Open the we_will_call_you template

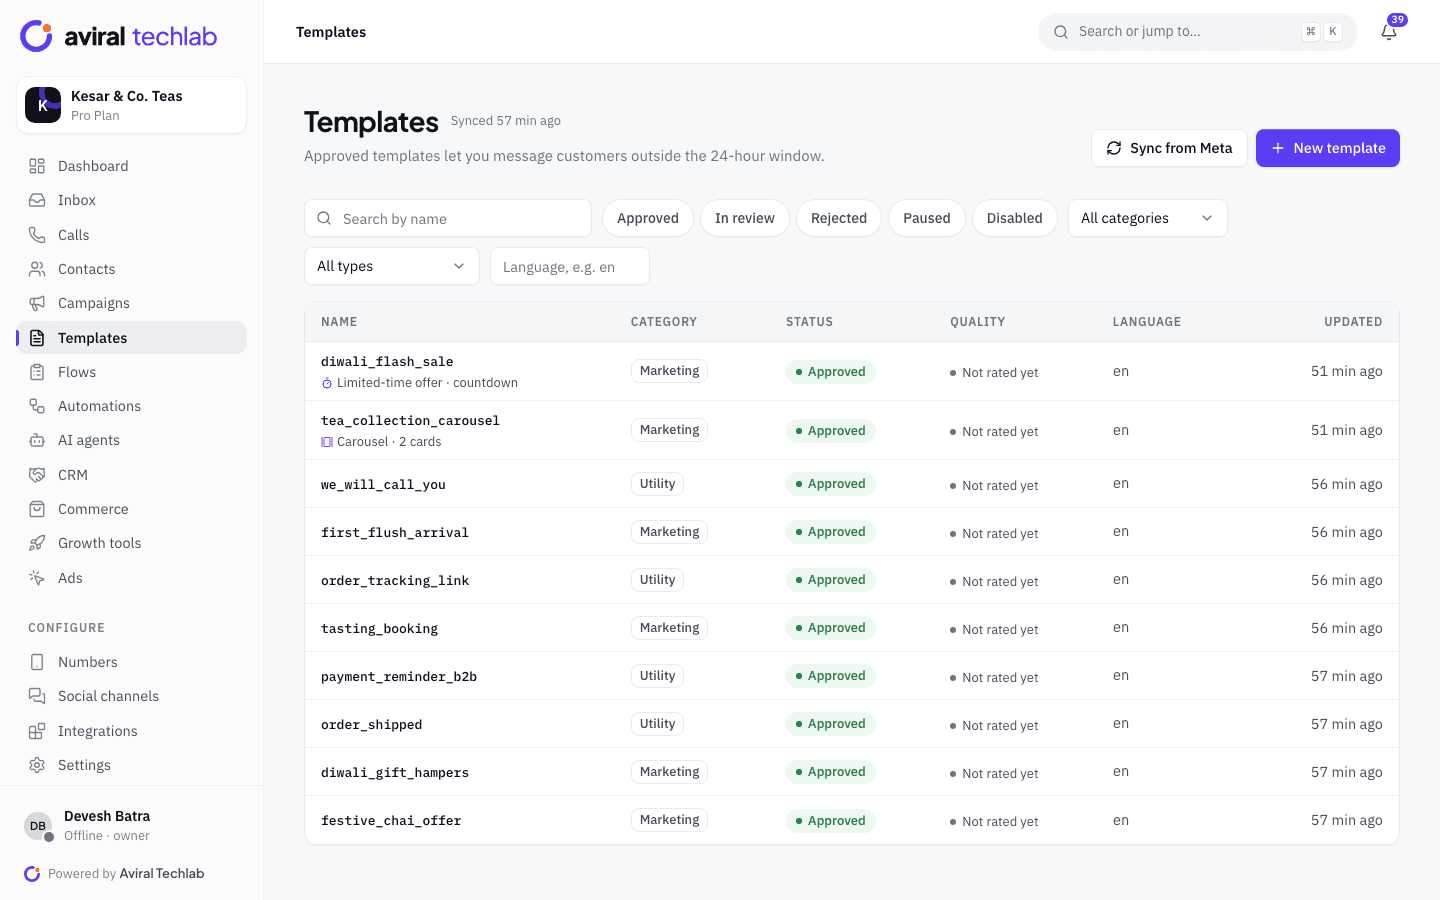pos(852,484)
